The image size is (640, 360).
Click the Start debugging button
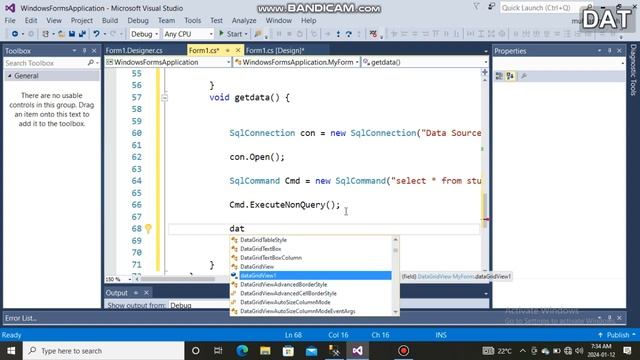pyautogui.click(x=231, y=34)
